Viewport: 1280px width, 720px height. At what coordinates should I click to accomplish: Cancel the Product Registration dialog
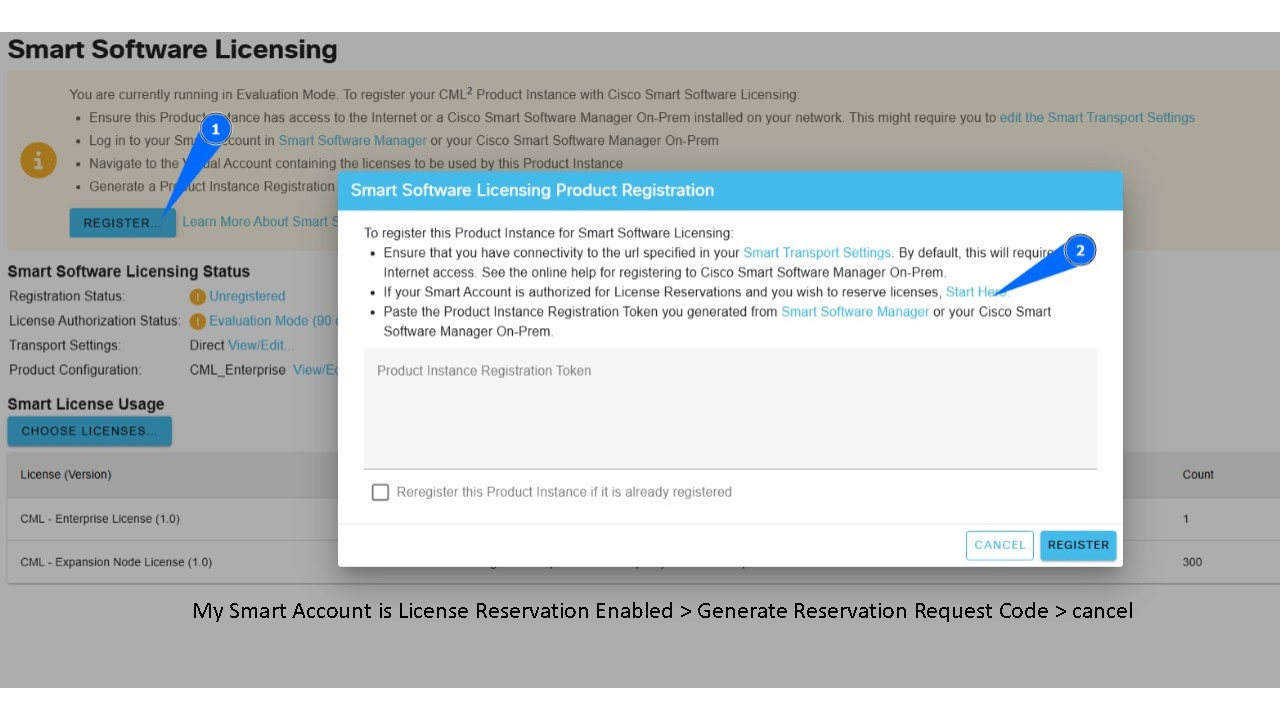pos(999,545)
